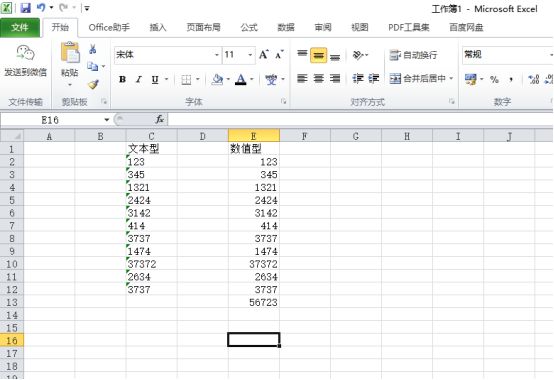The height and width of the screenshot is (380, 554).
Task: Select column C header
Action: 151,136
